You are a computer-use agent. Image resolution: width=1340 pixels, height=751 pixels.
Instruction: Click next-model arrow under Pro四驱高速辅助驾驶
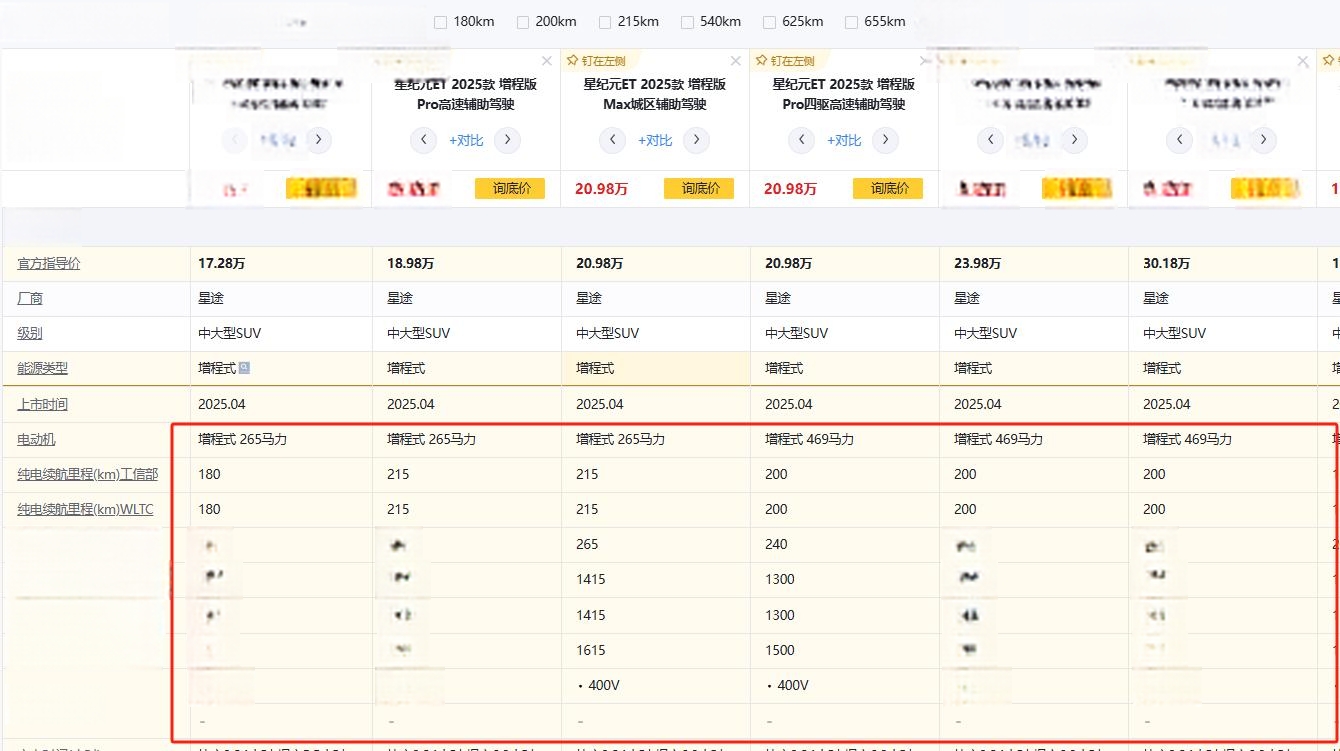(x=885, y=140)
